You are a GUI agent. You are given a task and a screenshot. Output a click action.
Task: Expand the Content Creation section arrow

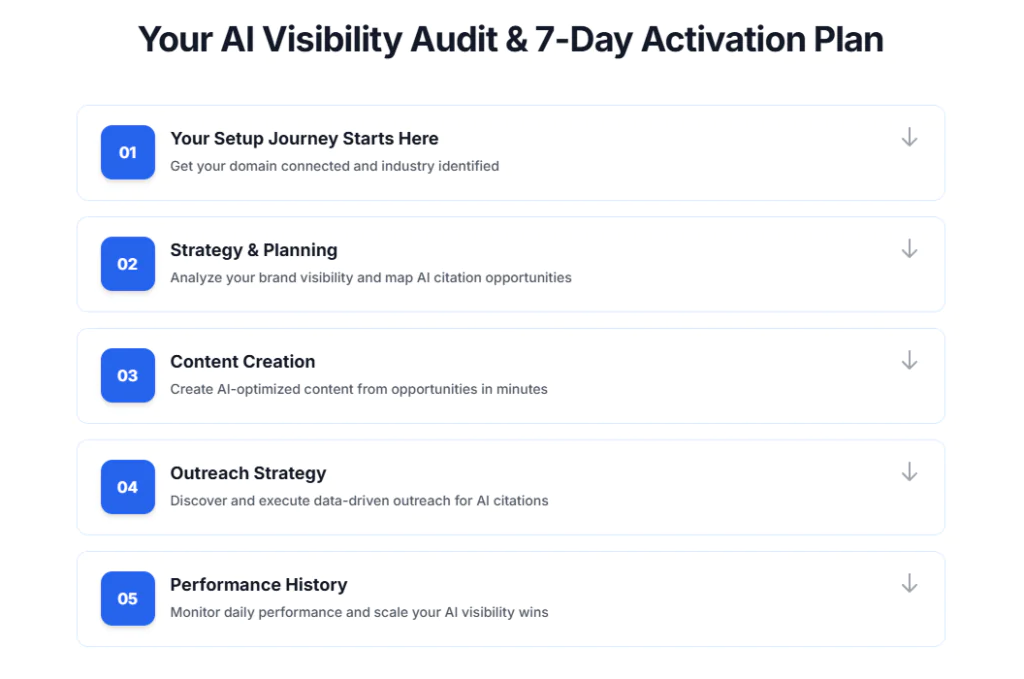pos(909,361)
